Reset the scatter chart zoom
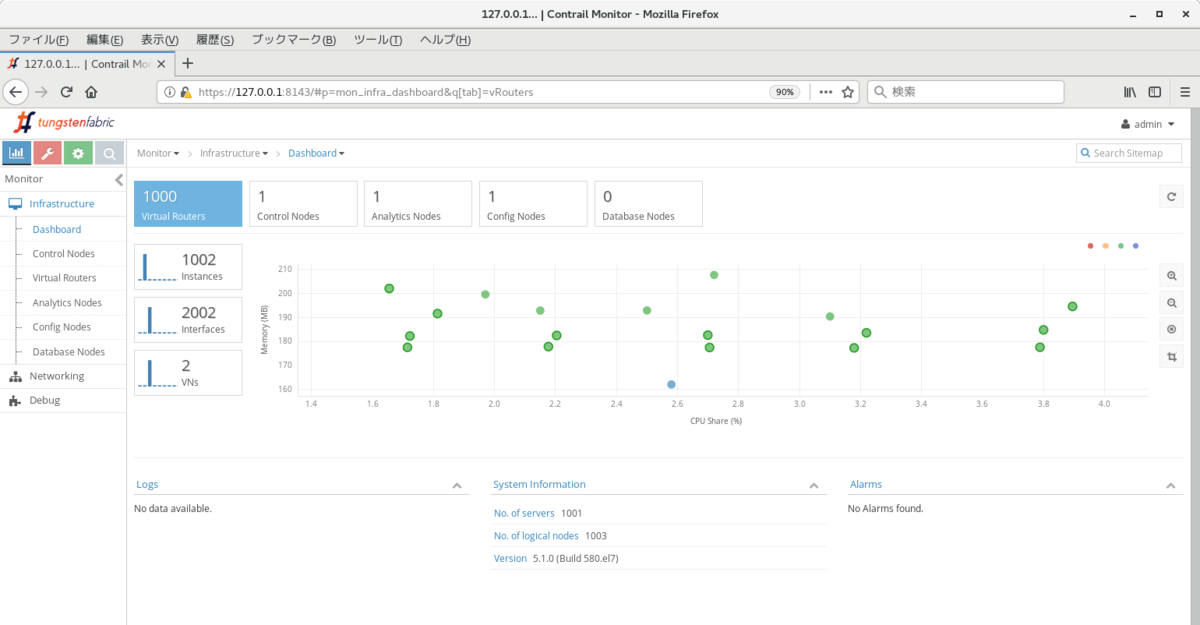The height and width of the screenshot is (625, 1200). 1171,329
